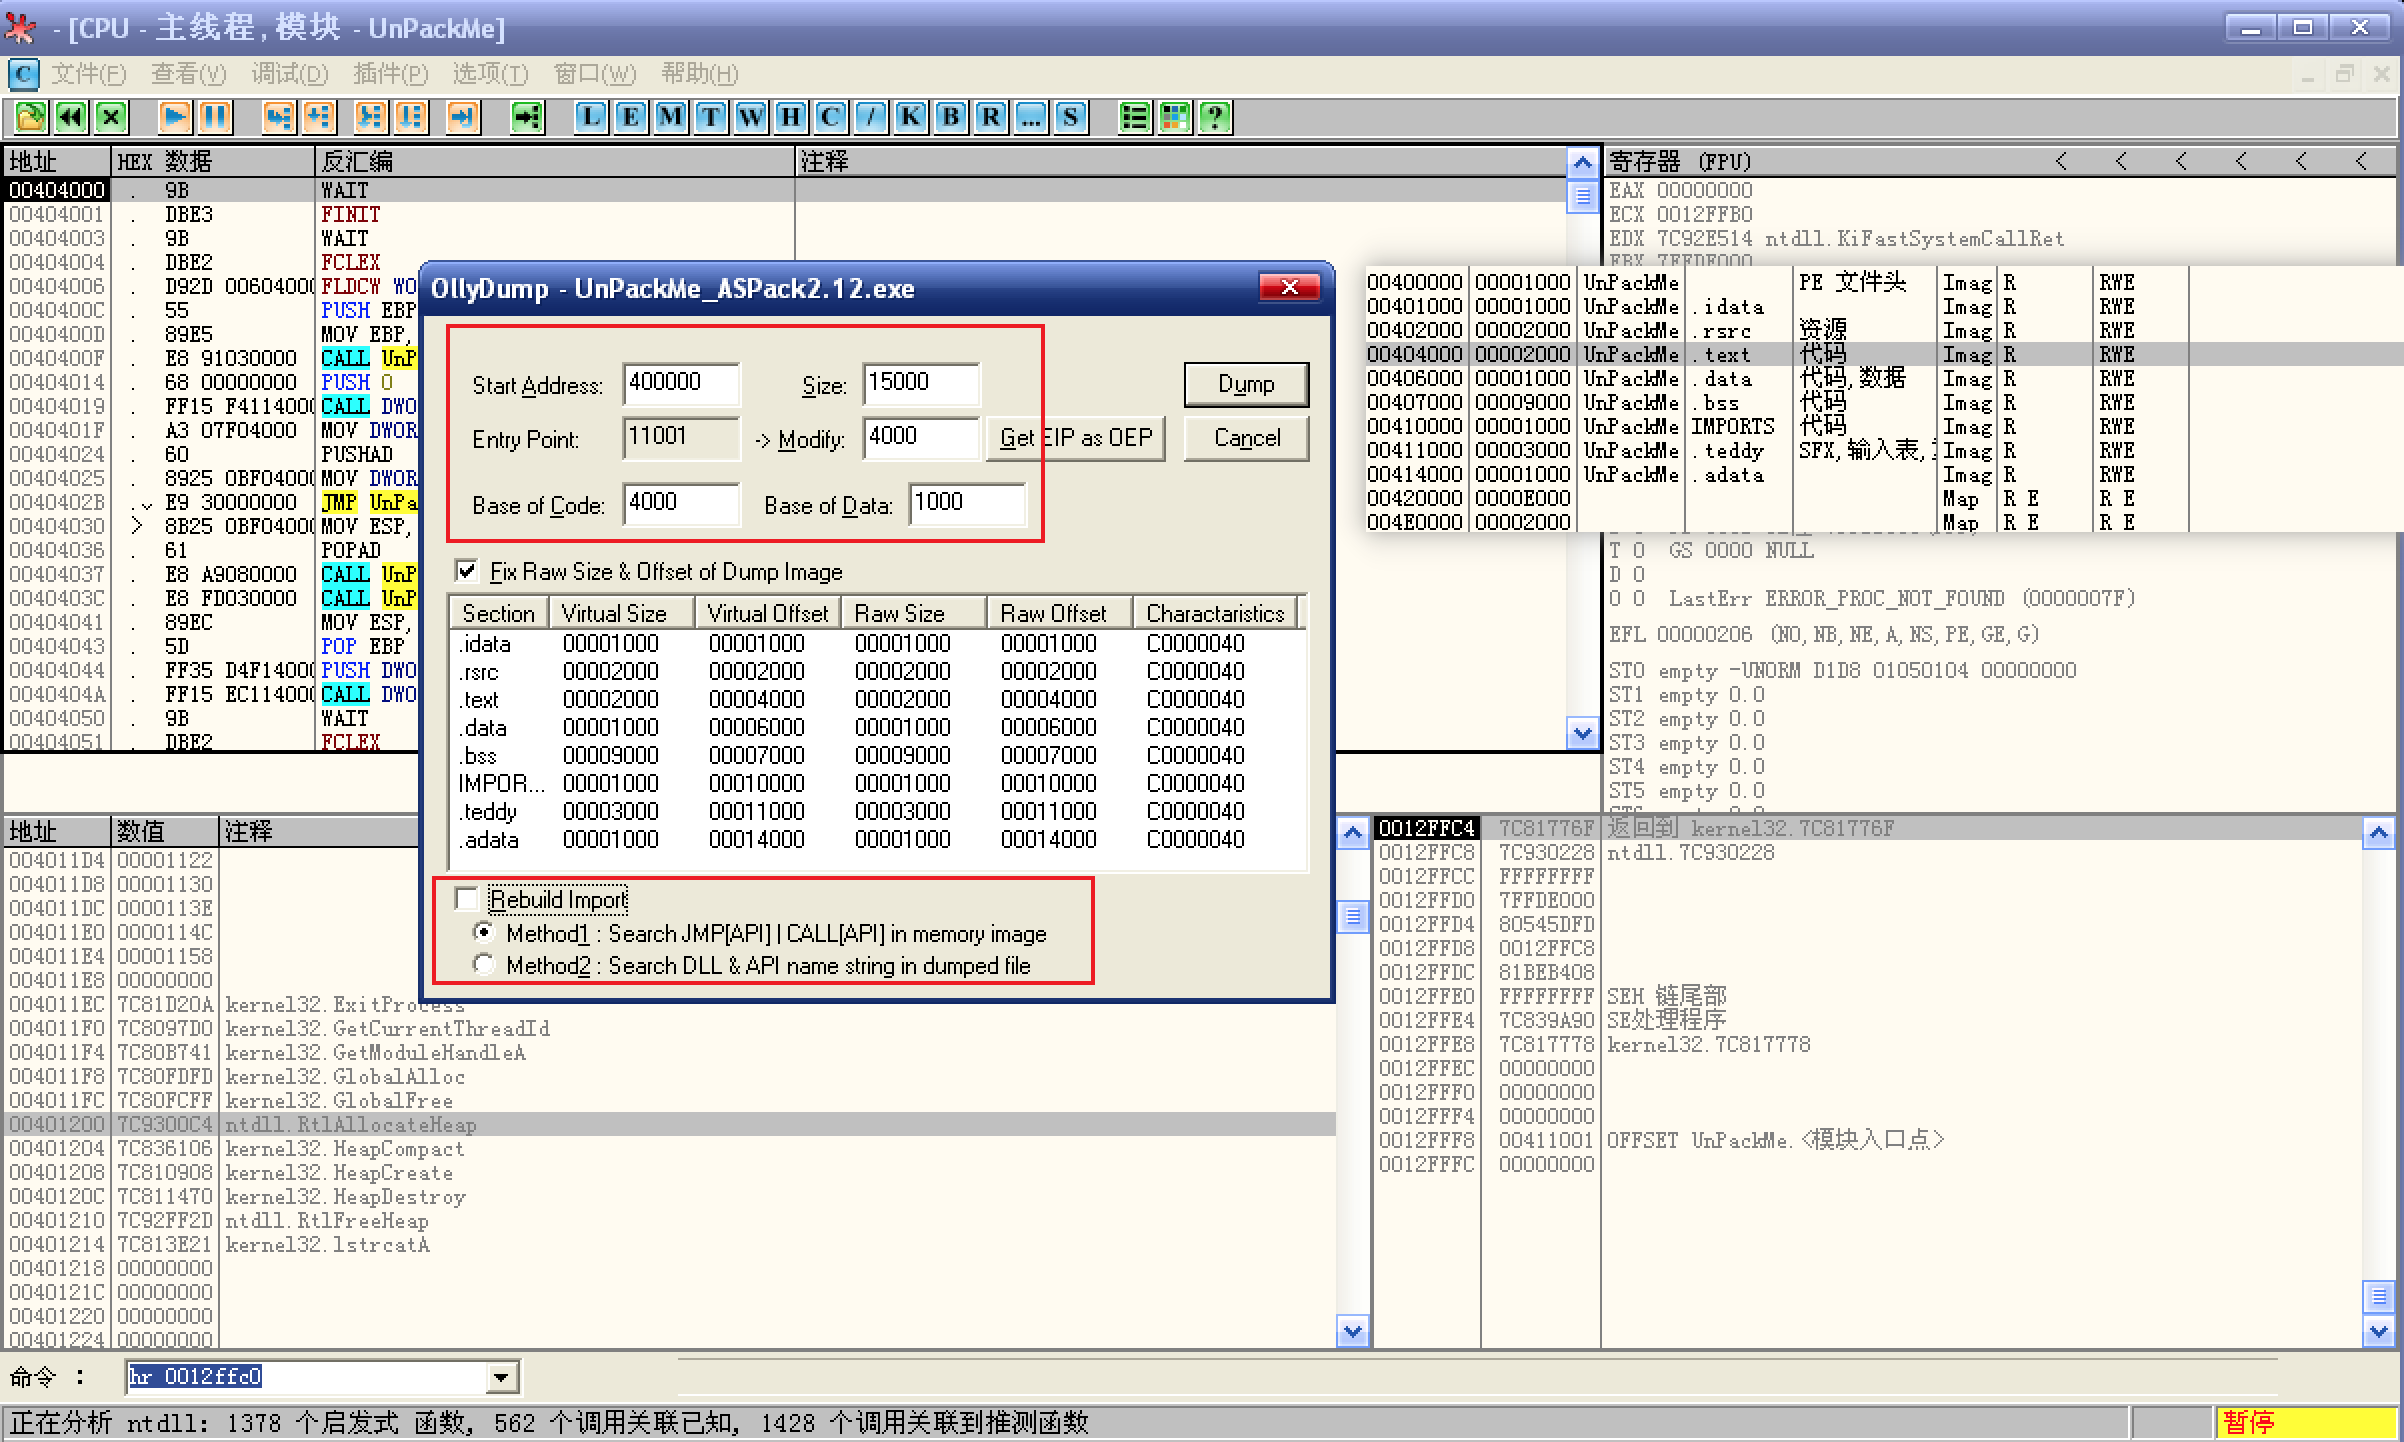
Task: Click the Help question mark icon
Action: (x=1214, y=117)
